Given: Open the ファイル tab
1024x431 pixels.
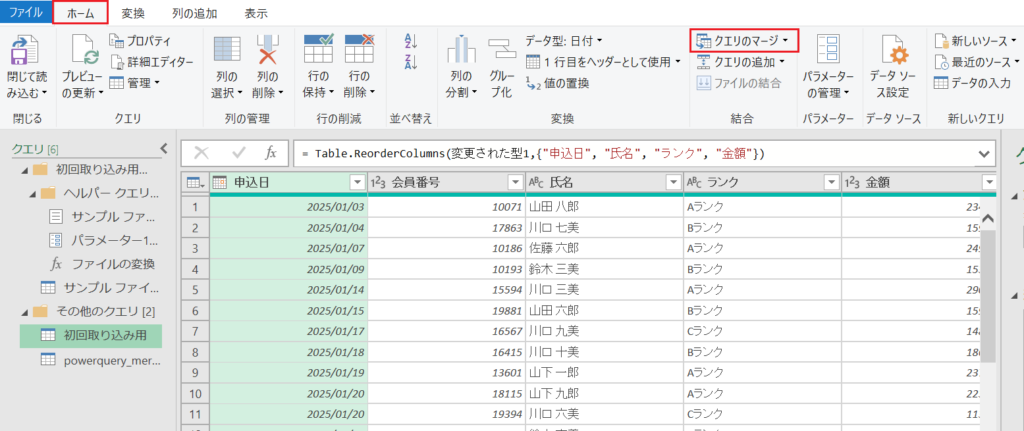Looking at the screenshot, I should 27,12.
